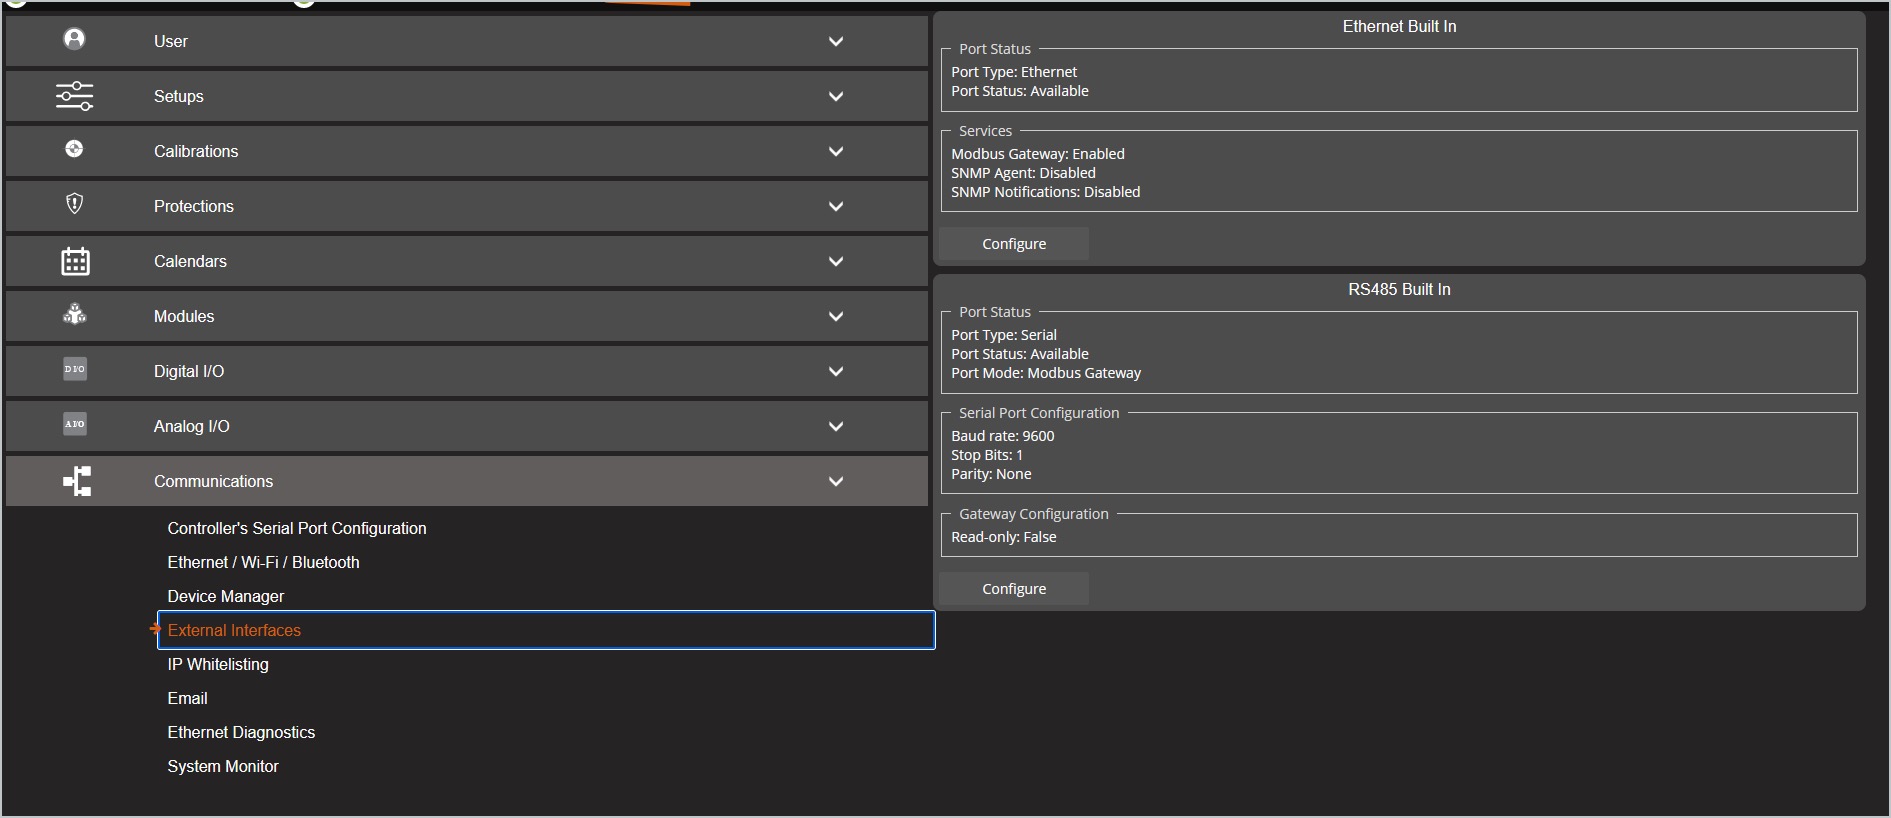Expand the Modules section chevron
The height and width of the screenshot is (818, 1891).
point(836,317)
